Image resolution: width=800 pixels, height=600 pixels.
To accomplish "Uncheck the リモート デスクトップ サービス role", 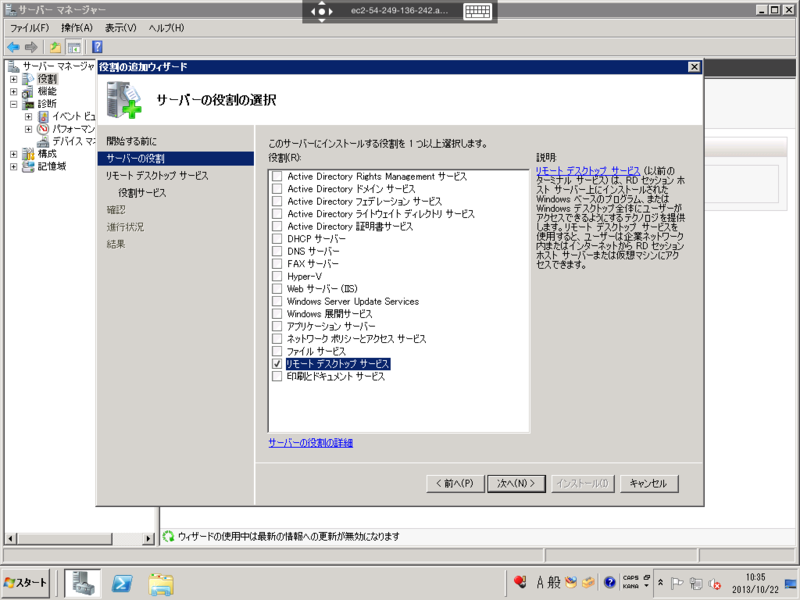I will point(277,364).
